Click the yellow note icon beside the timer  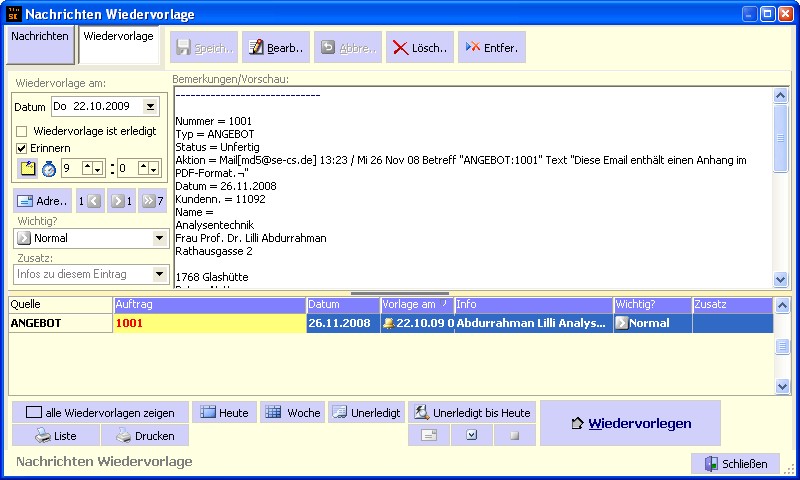(27, 168)
